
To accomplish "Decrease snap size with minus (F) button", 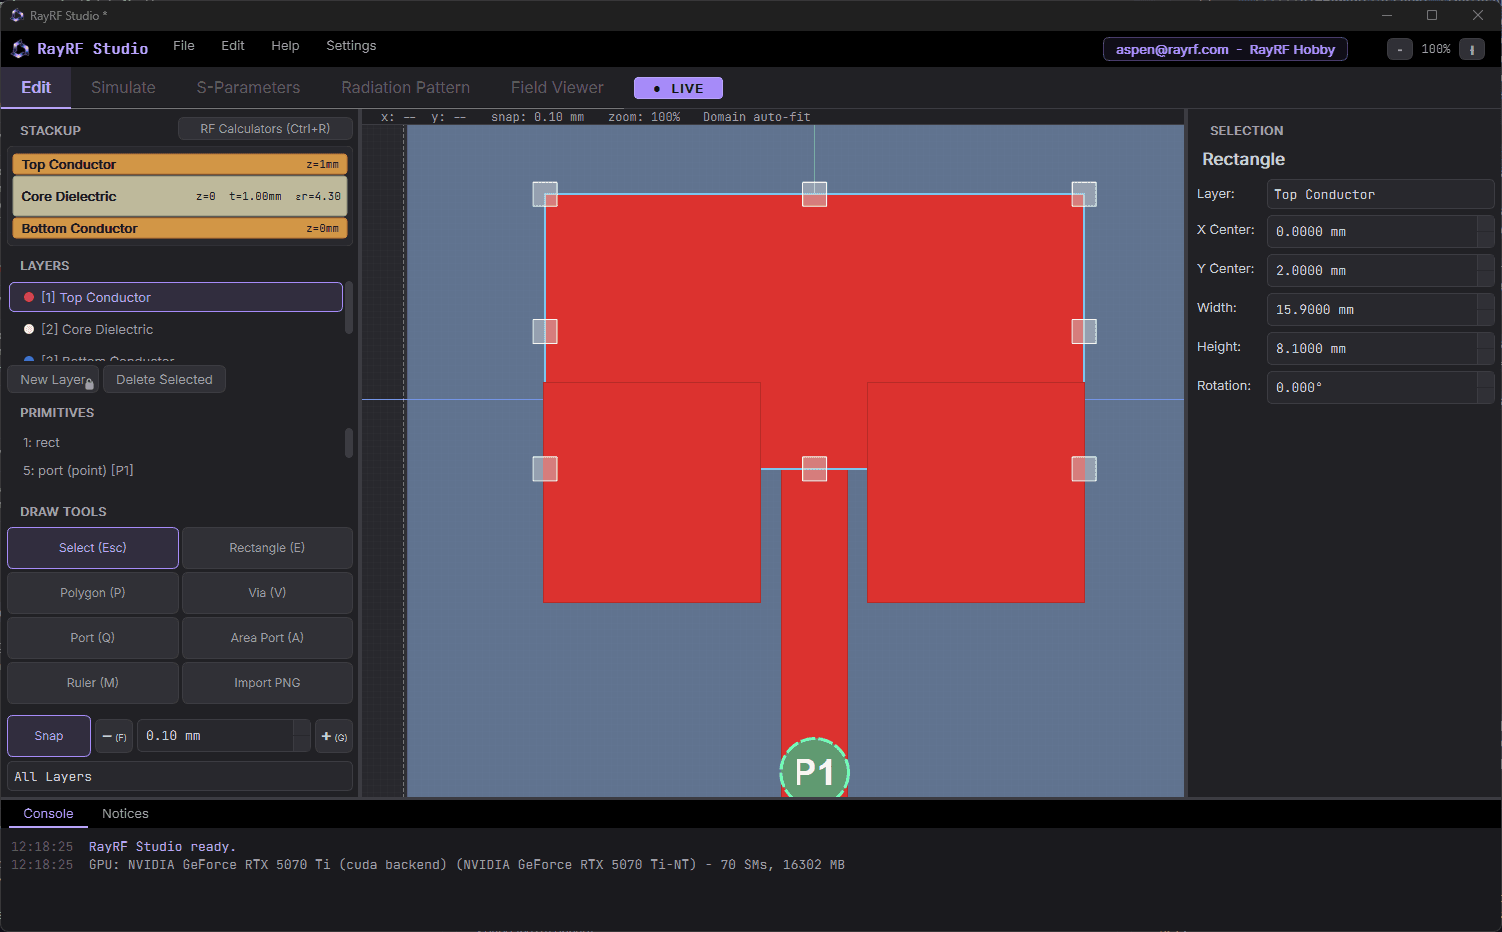I will (x=115, y=736).
